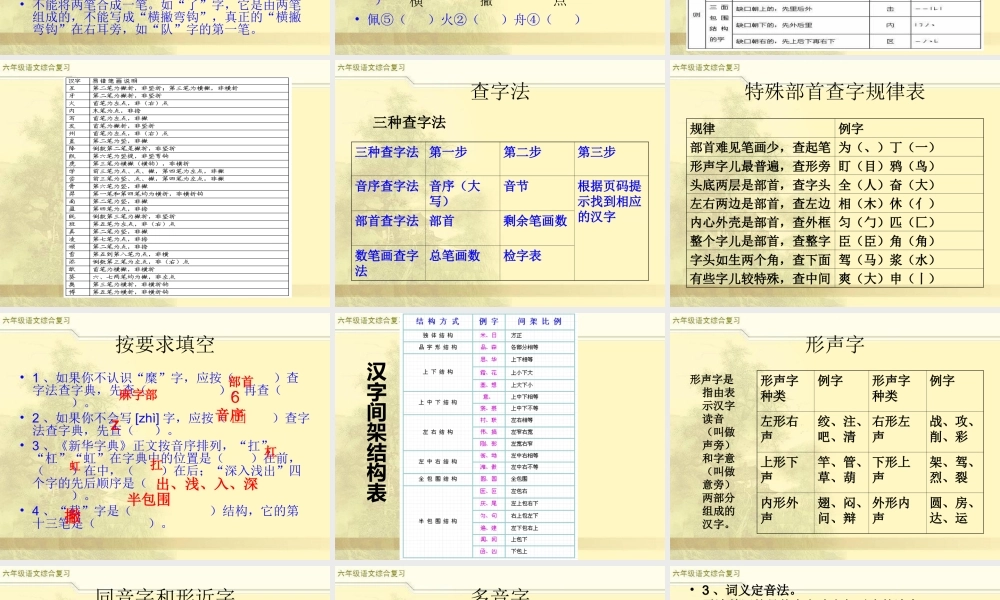Click the 品字形结构 row label
Viewport: 1000px width, 600px height.
pyautogui.click(x=438, y=348)
